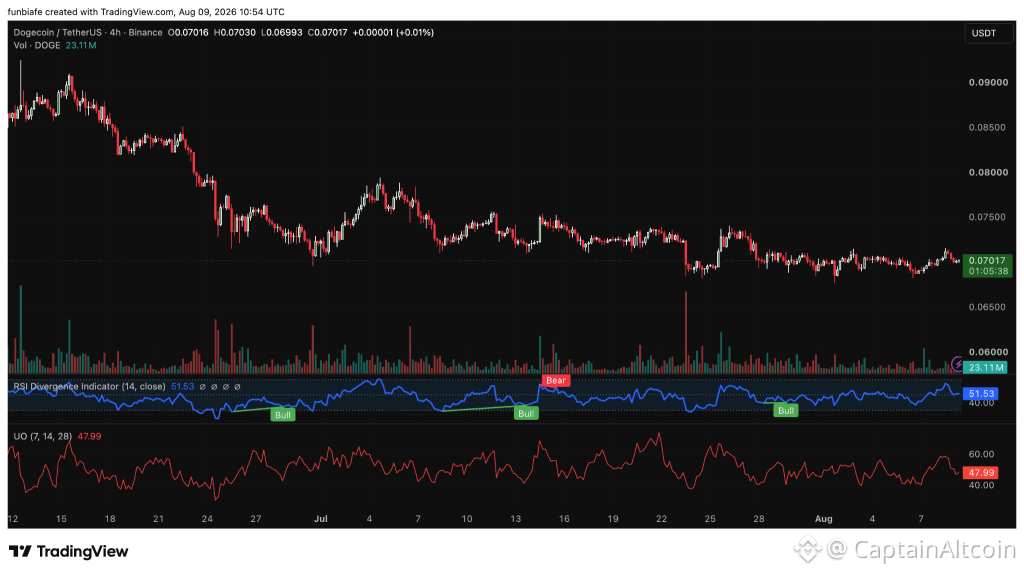
Task: Click the Vol · DOGE indicator legend
Action: tap(37, 46)
